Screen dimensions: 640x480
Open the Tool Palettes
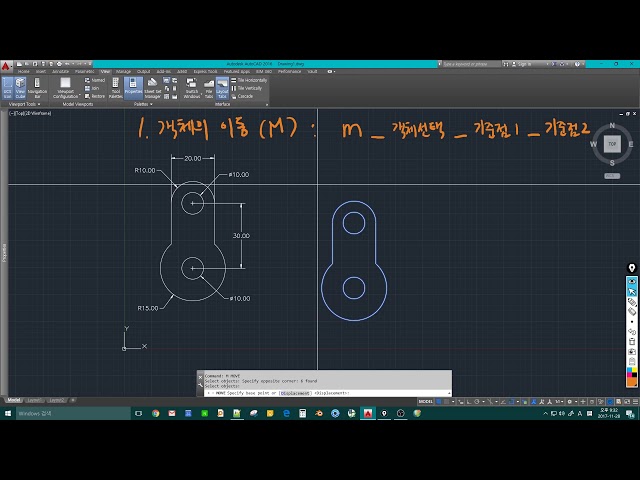[x=116, y=88]
